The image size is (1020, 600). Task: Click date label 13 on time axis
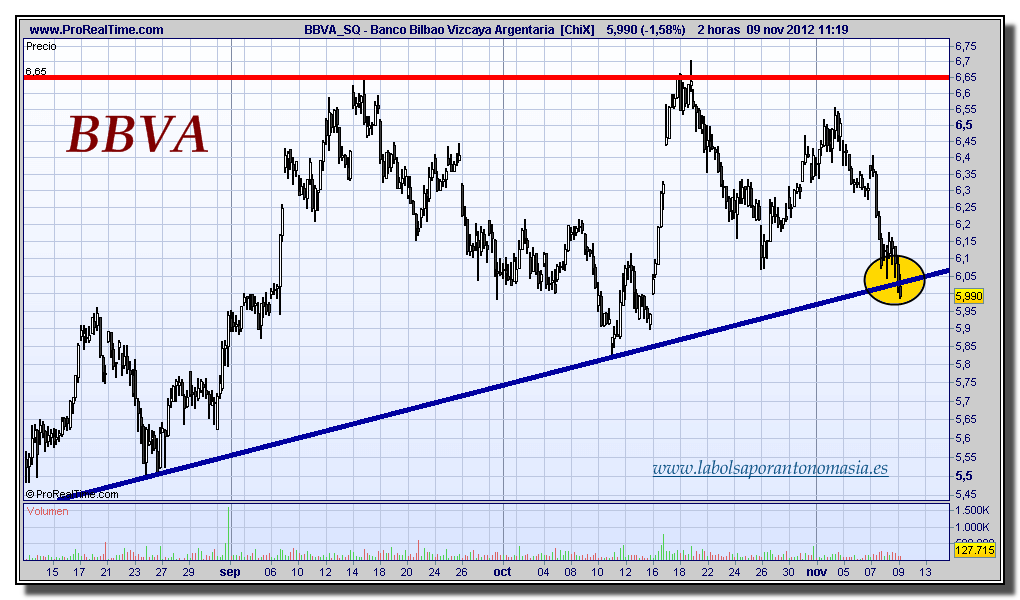click(x=925, y=572)
